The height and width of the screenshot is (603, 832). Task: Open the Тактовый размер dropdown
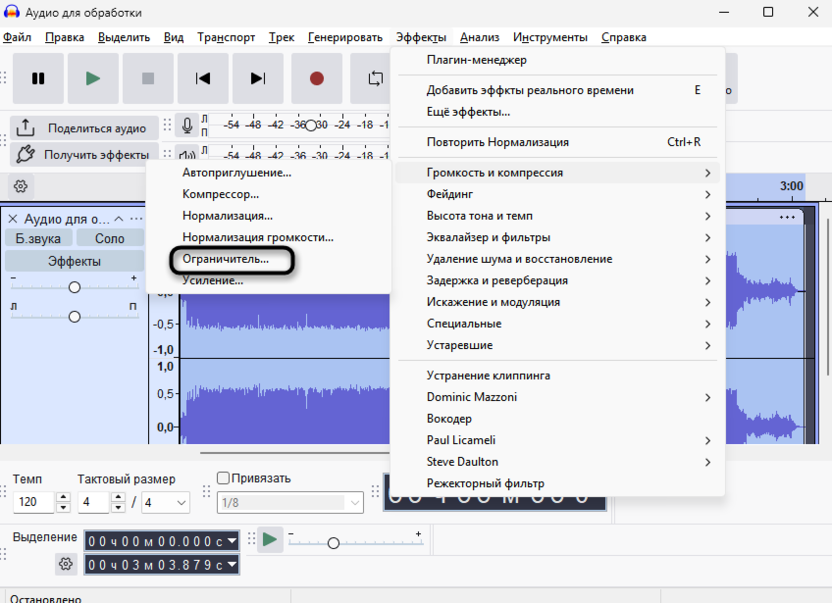tap(165, 502)
